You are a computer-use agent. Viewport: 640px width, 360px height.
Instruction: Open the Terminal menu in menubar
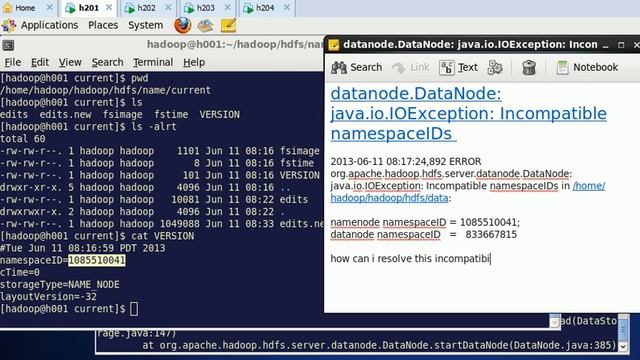(x=153, y=62)
